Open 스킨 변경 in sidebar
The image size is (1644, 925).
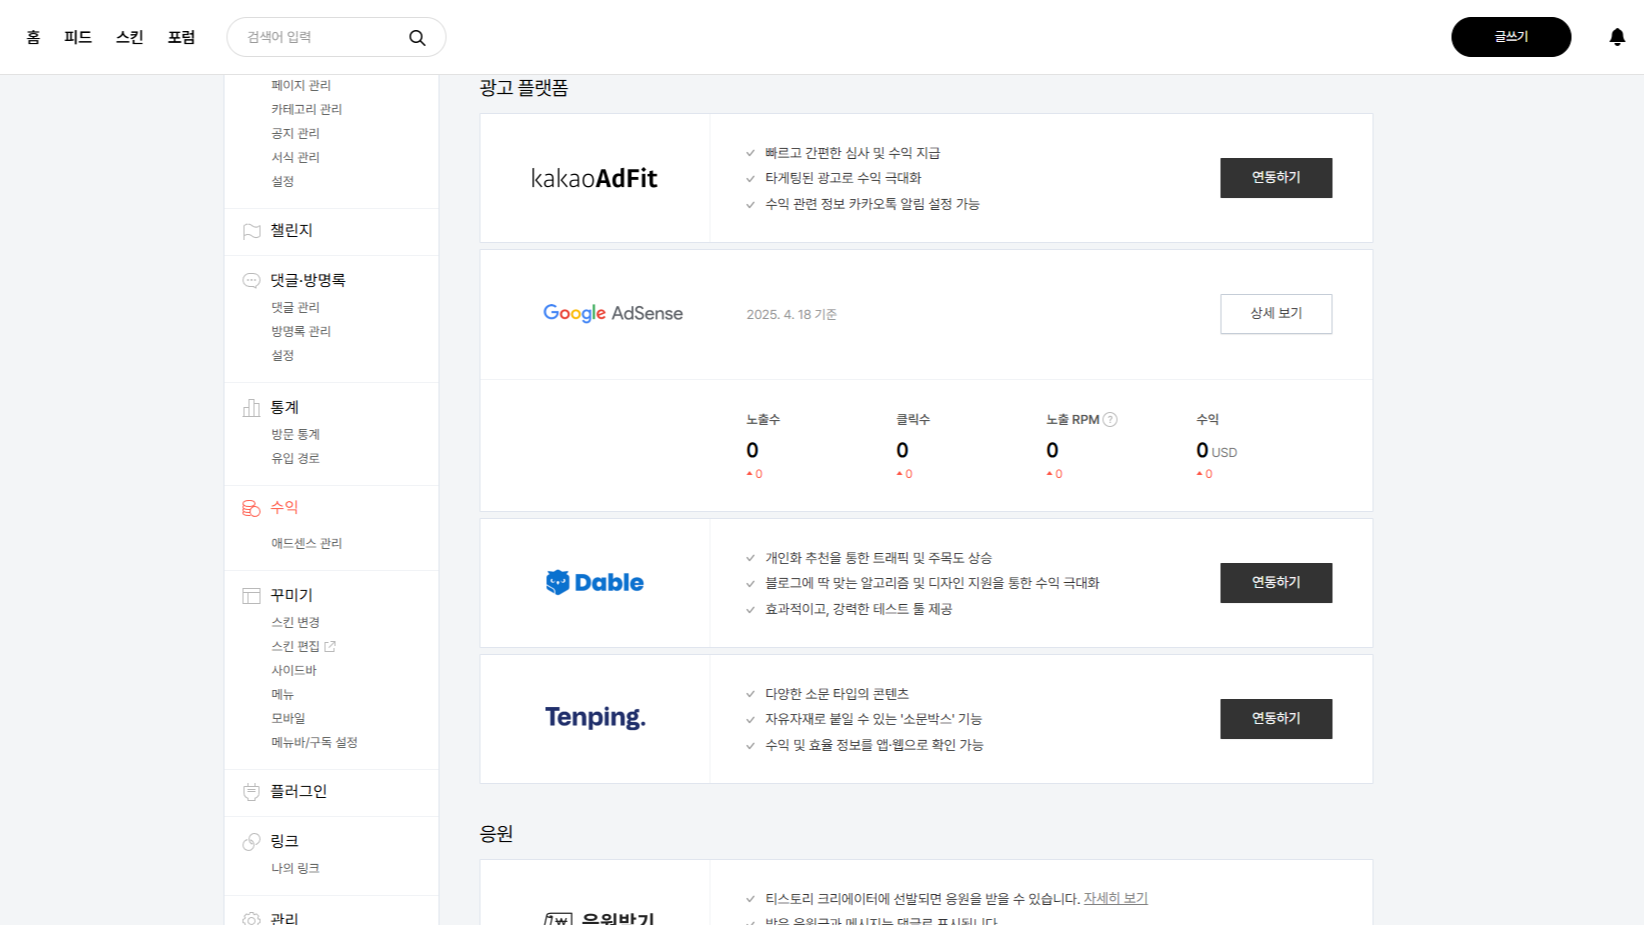(x=295, y=623)
